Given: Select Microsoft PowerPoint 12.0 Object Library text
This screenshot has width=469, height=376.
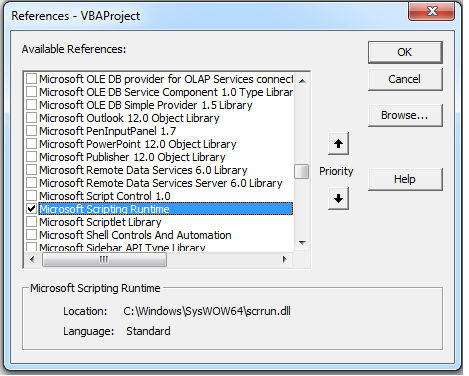Looking at the screenshot, I should pos(138,144).
